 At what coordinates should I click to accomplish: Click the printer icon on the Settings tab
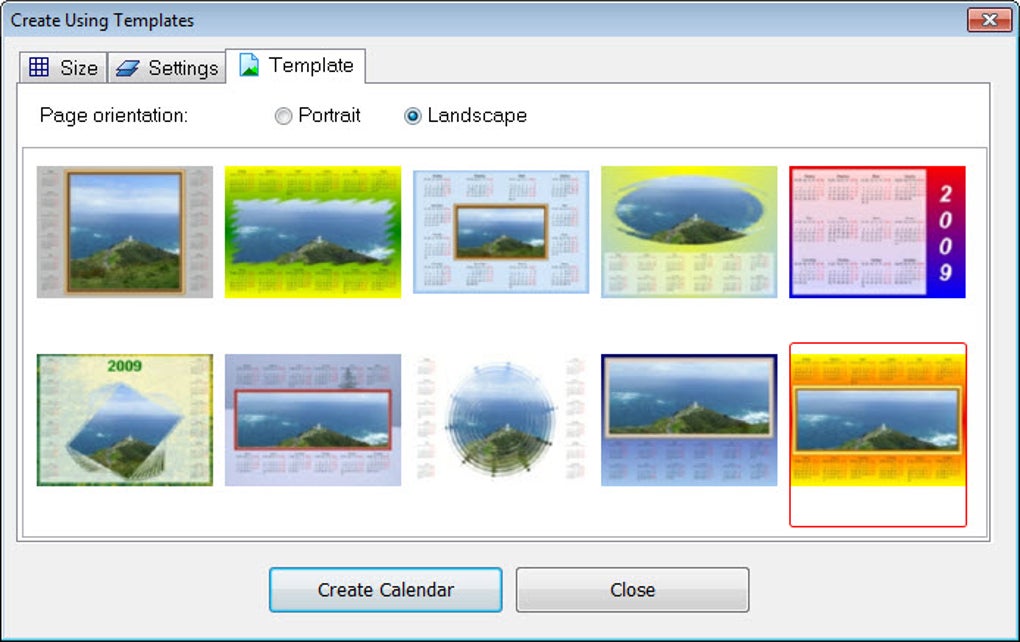pyautogui.click(x=127, y=67)
